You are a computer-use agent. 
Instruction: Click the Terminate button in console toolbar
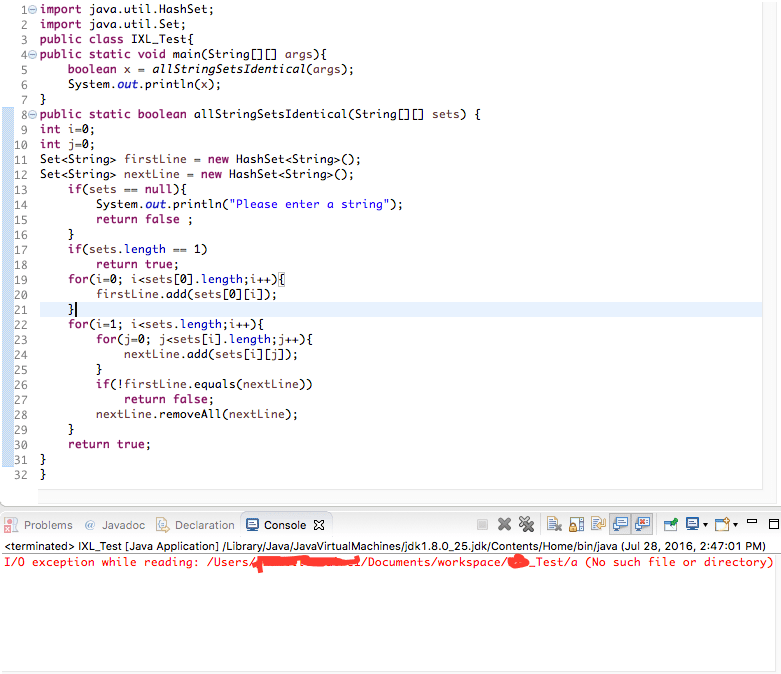482,525
